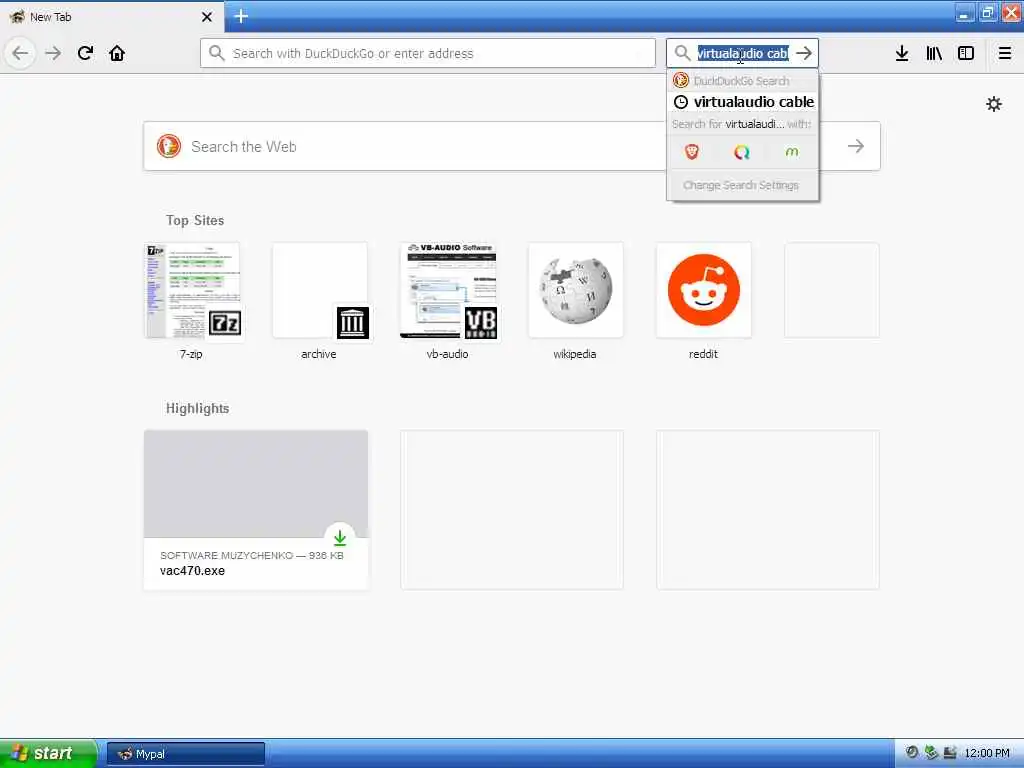Open the Downloads panel arrow icon

click(x=902, y=54)
